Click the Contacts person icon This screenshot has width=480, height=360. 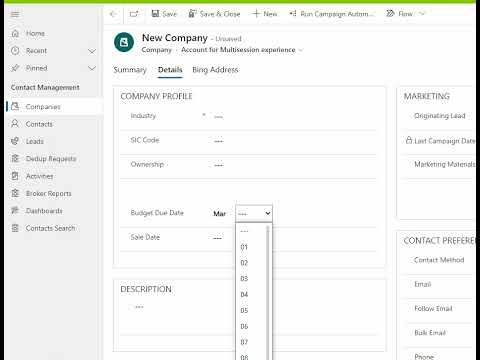coord(15,124)
